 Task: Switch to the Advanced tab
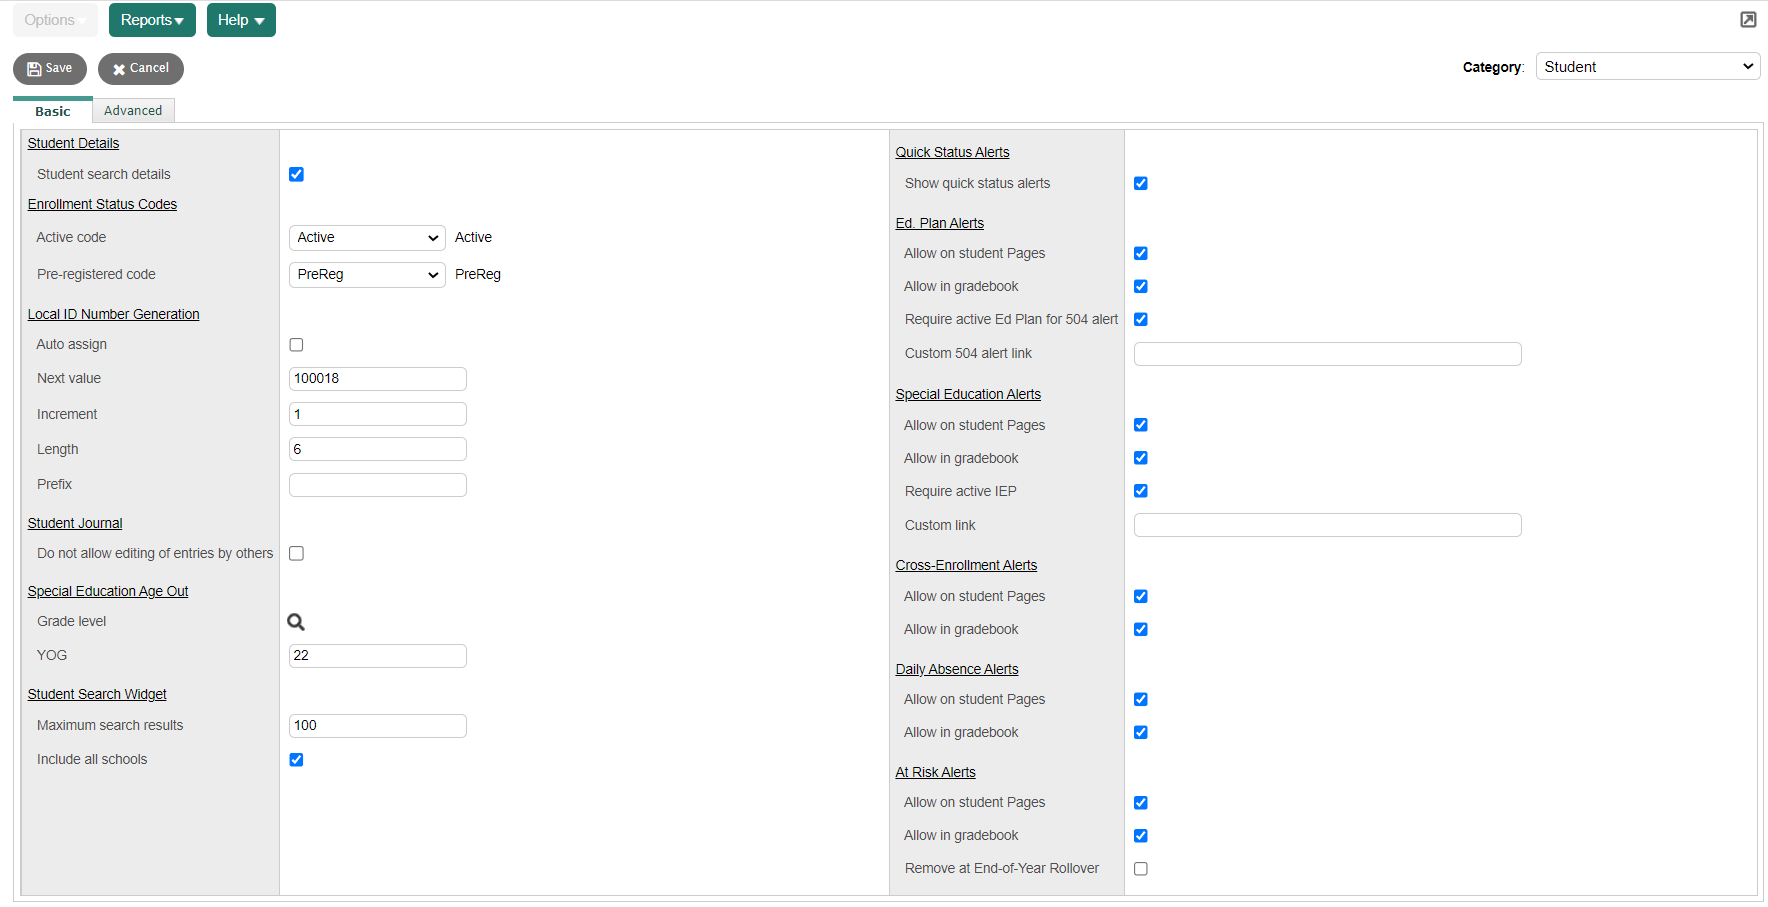click(x=133, y=111)
